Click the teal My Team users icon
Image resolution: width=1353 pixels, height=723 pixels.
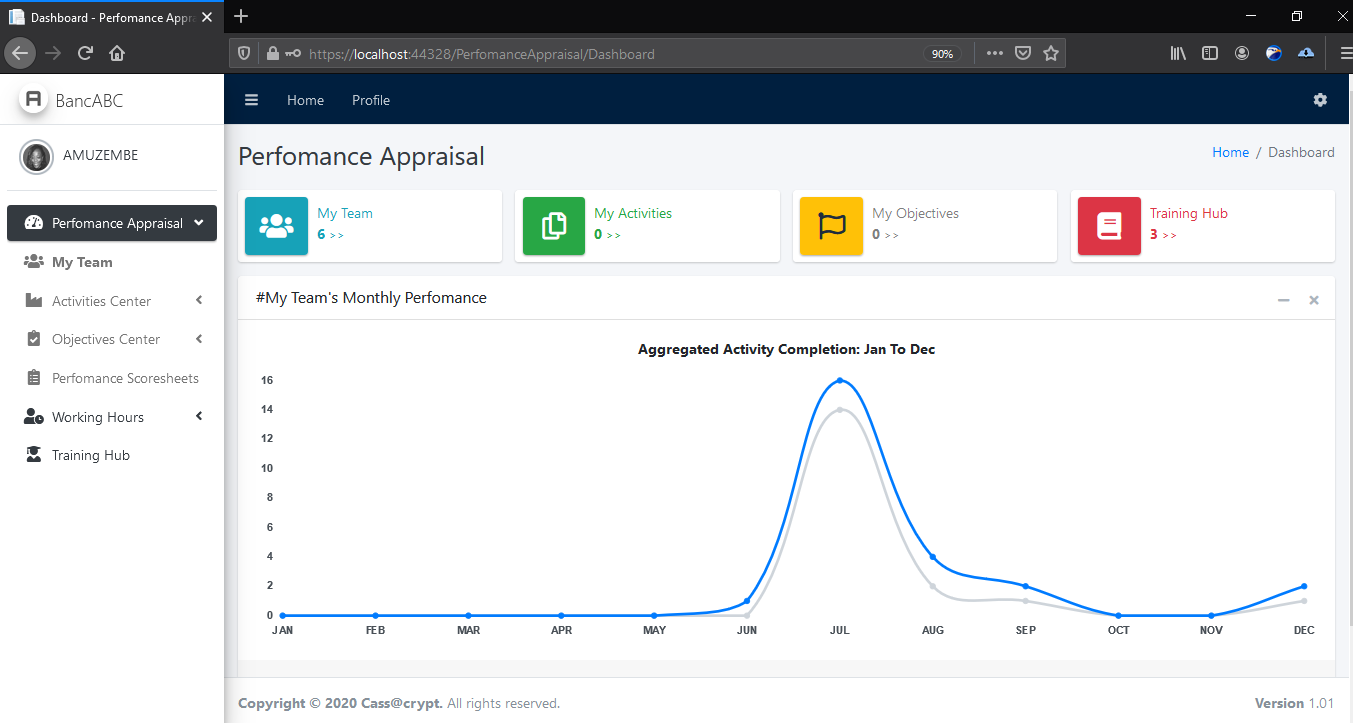pyautogui.click(x=276, y=226)
